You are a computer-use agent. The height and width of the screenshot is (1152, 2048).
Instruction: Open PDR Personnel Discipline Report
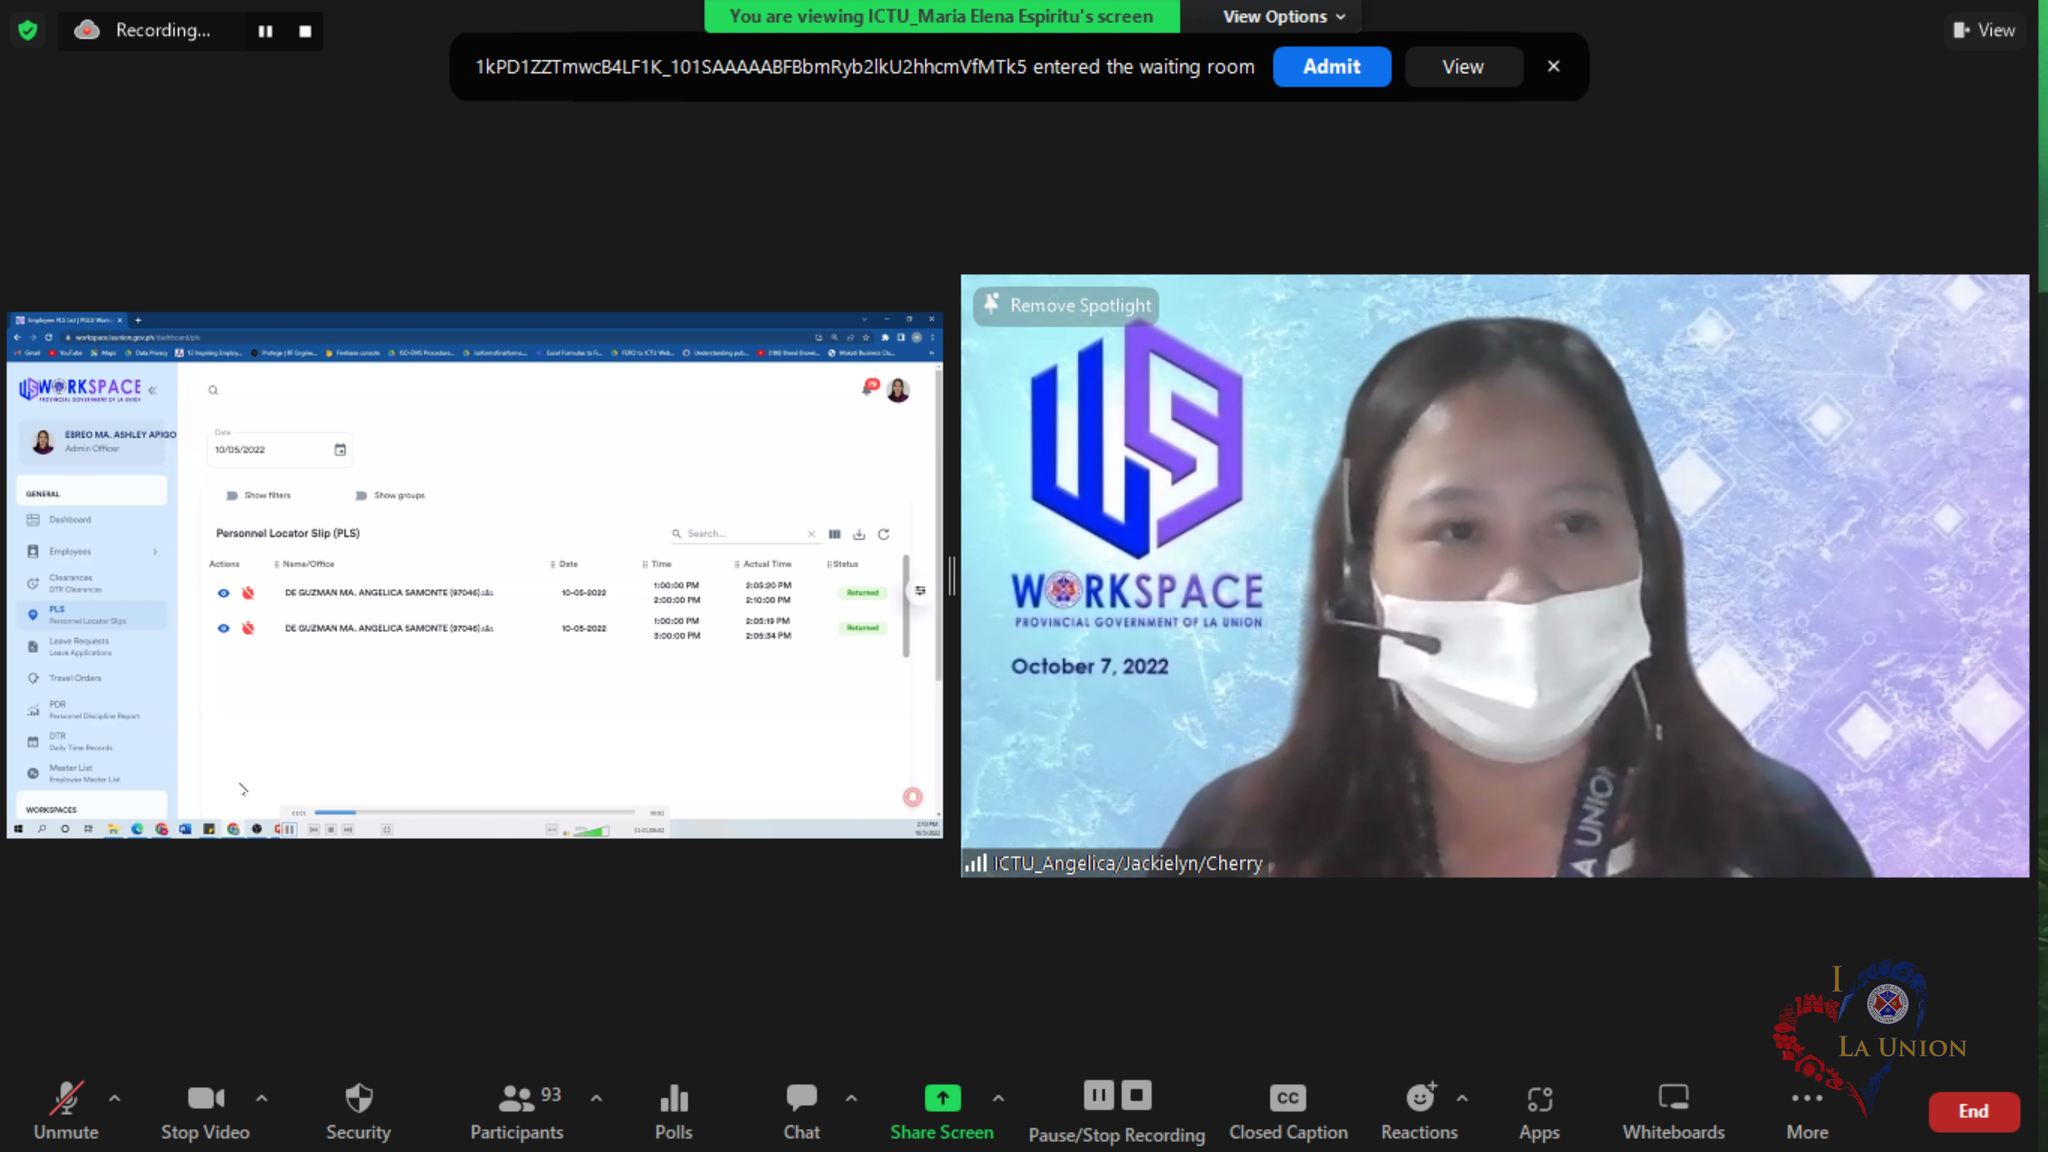[90, 710]
